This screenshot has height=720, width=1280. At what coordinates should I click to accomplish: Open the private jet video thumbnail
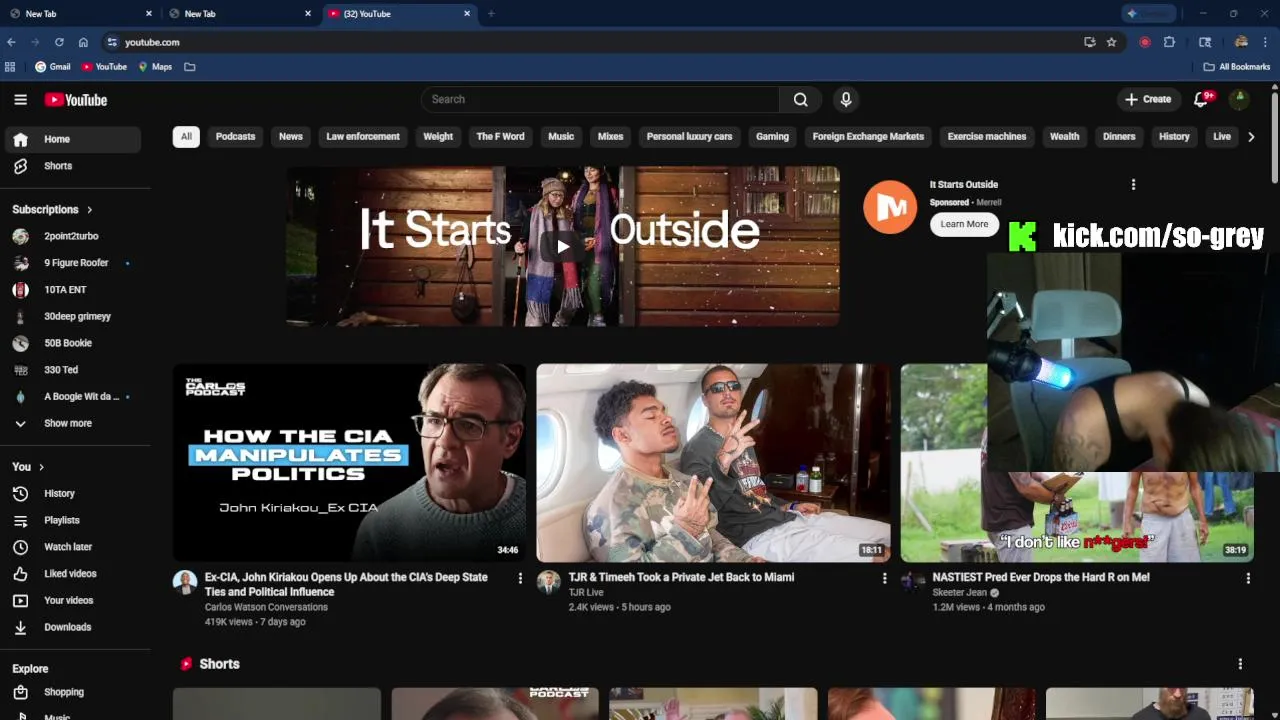point(713,463)
